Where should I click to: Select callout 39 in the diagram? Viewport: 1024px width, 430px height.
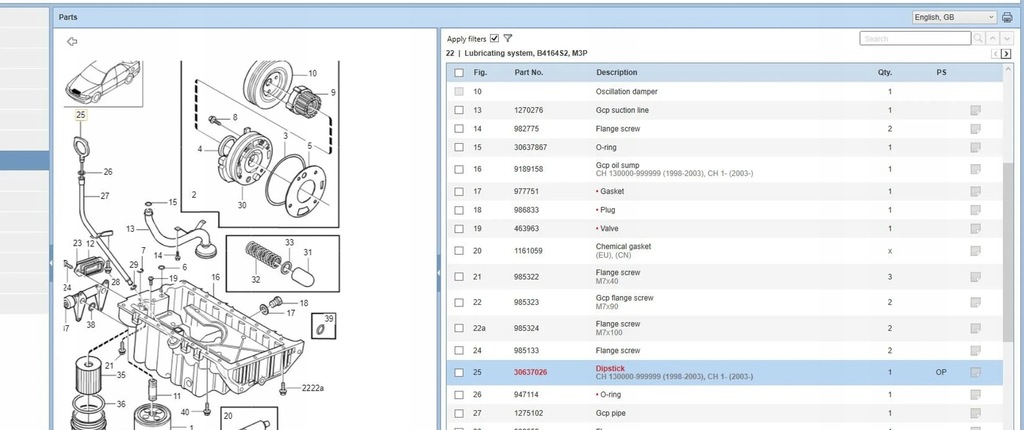click(x=329, y=318)
